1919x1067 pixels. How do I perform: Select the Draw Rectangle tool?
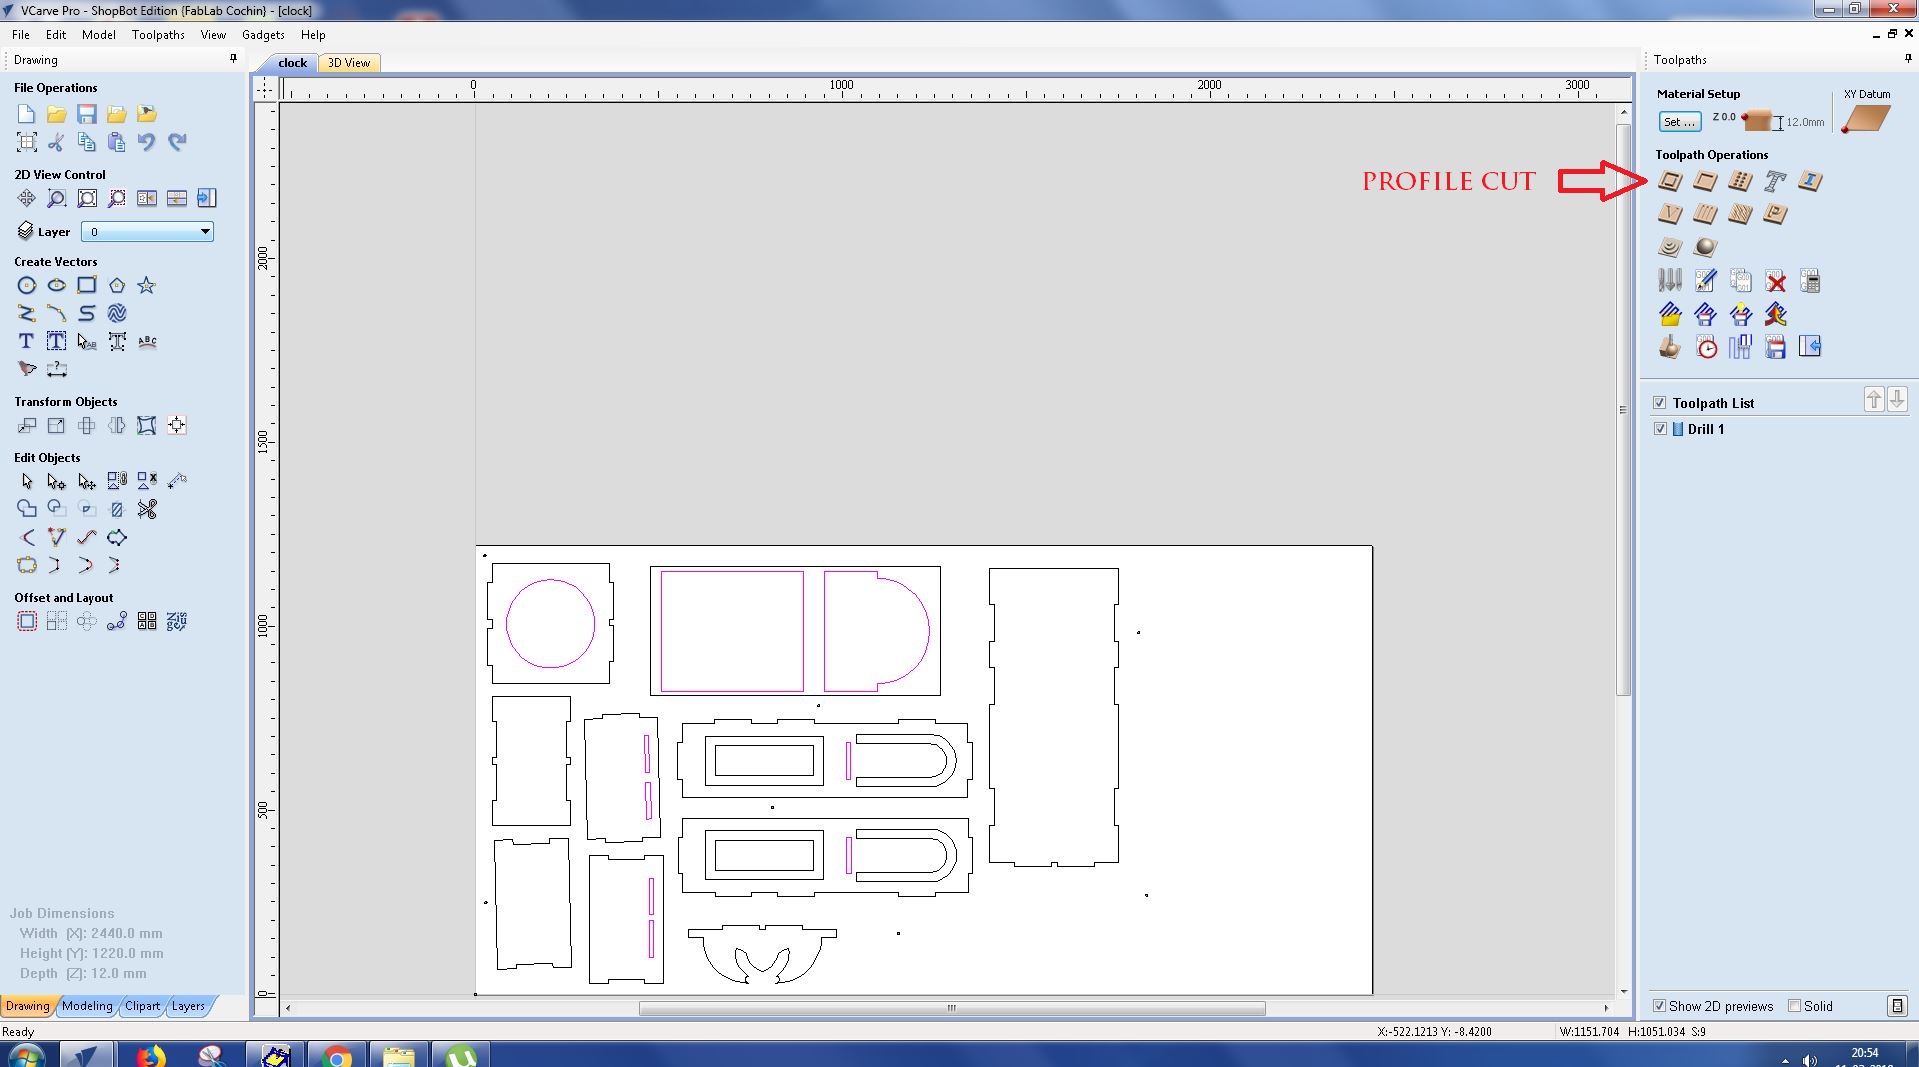[x=87, y=286]
